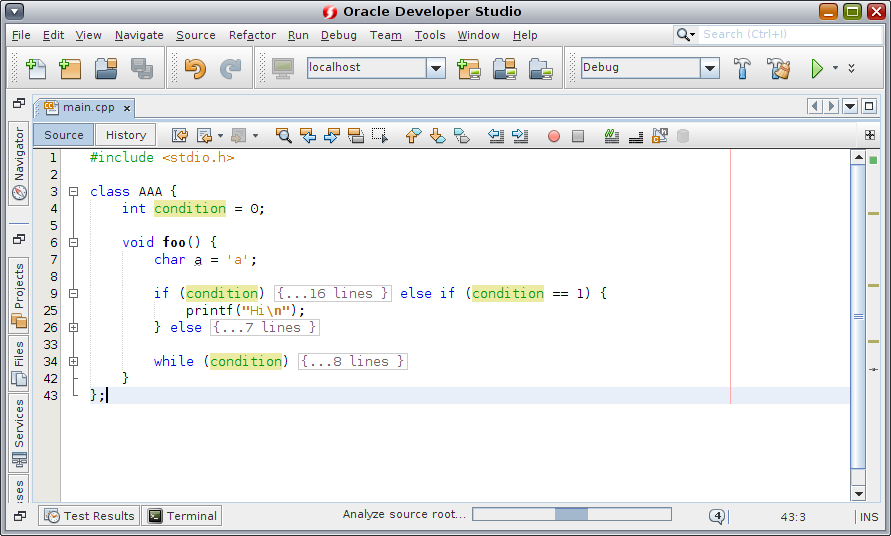Open the notifications icon showing 4
Image resolution: width=891 pixels, height=536 pixels.
pos(717,516)
